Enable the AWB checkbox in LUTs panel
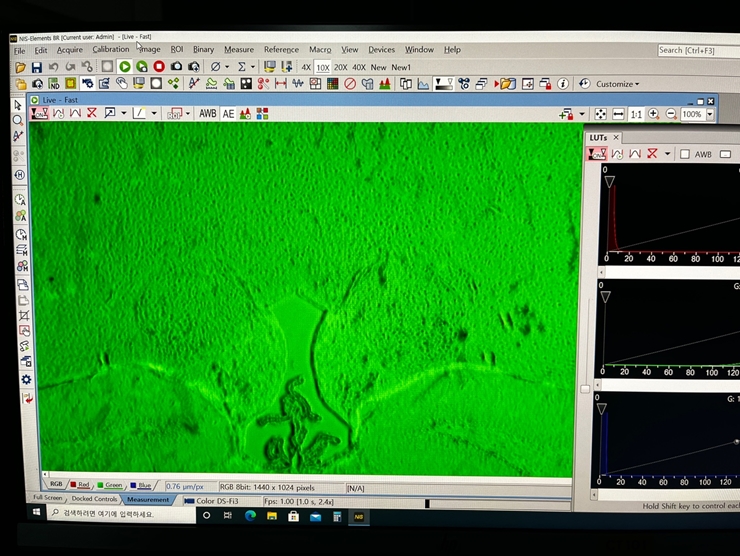The width and height of the screenshot is (740, 556). [x=685, y=154]
